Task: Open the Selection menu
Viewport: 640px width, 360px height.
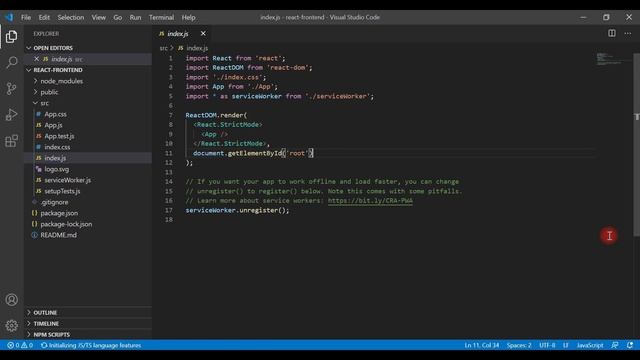Action: point(71,17)
